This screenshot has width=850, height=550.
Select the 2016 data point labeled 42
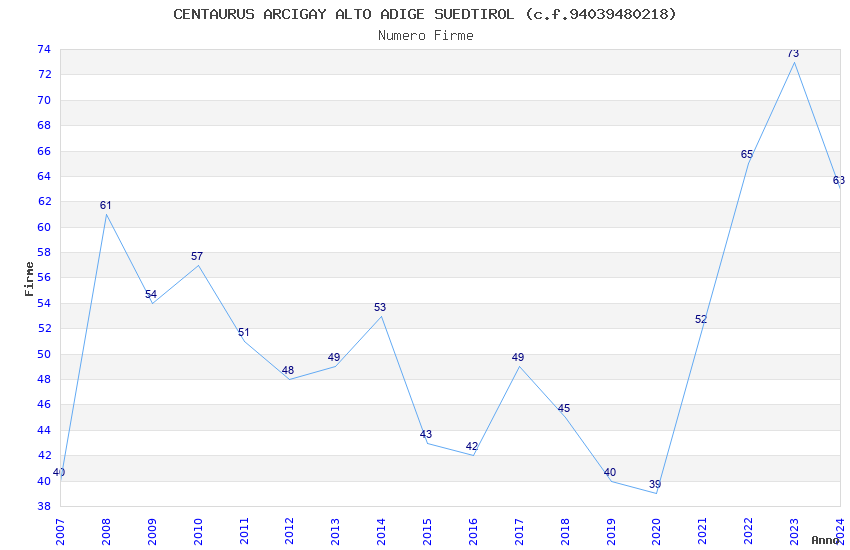(x=472, y=447)
